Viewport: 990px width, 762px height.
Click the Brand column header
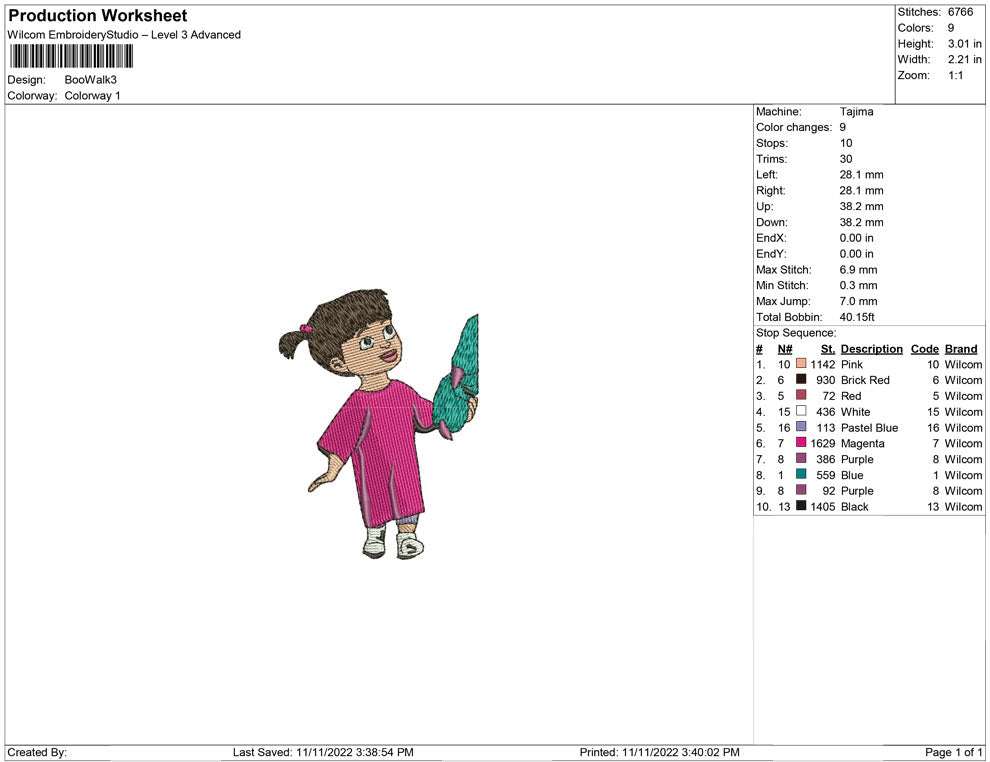[x=961, y=349]
